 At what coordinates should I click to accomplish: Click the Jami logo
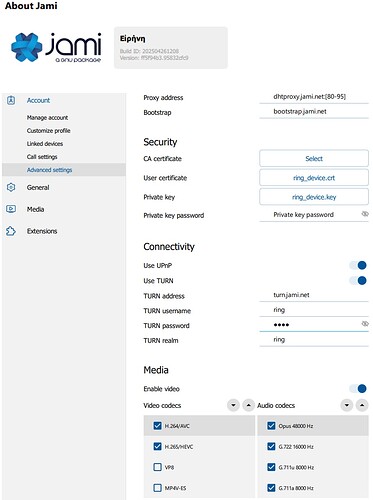(x=56, y=47)
